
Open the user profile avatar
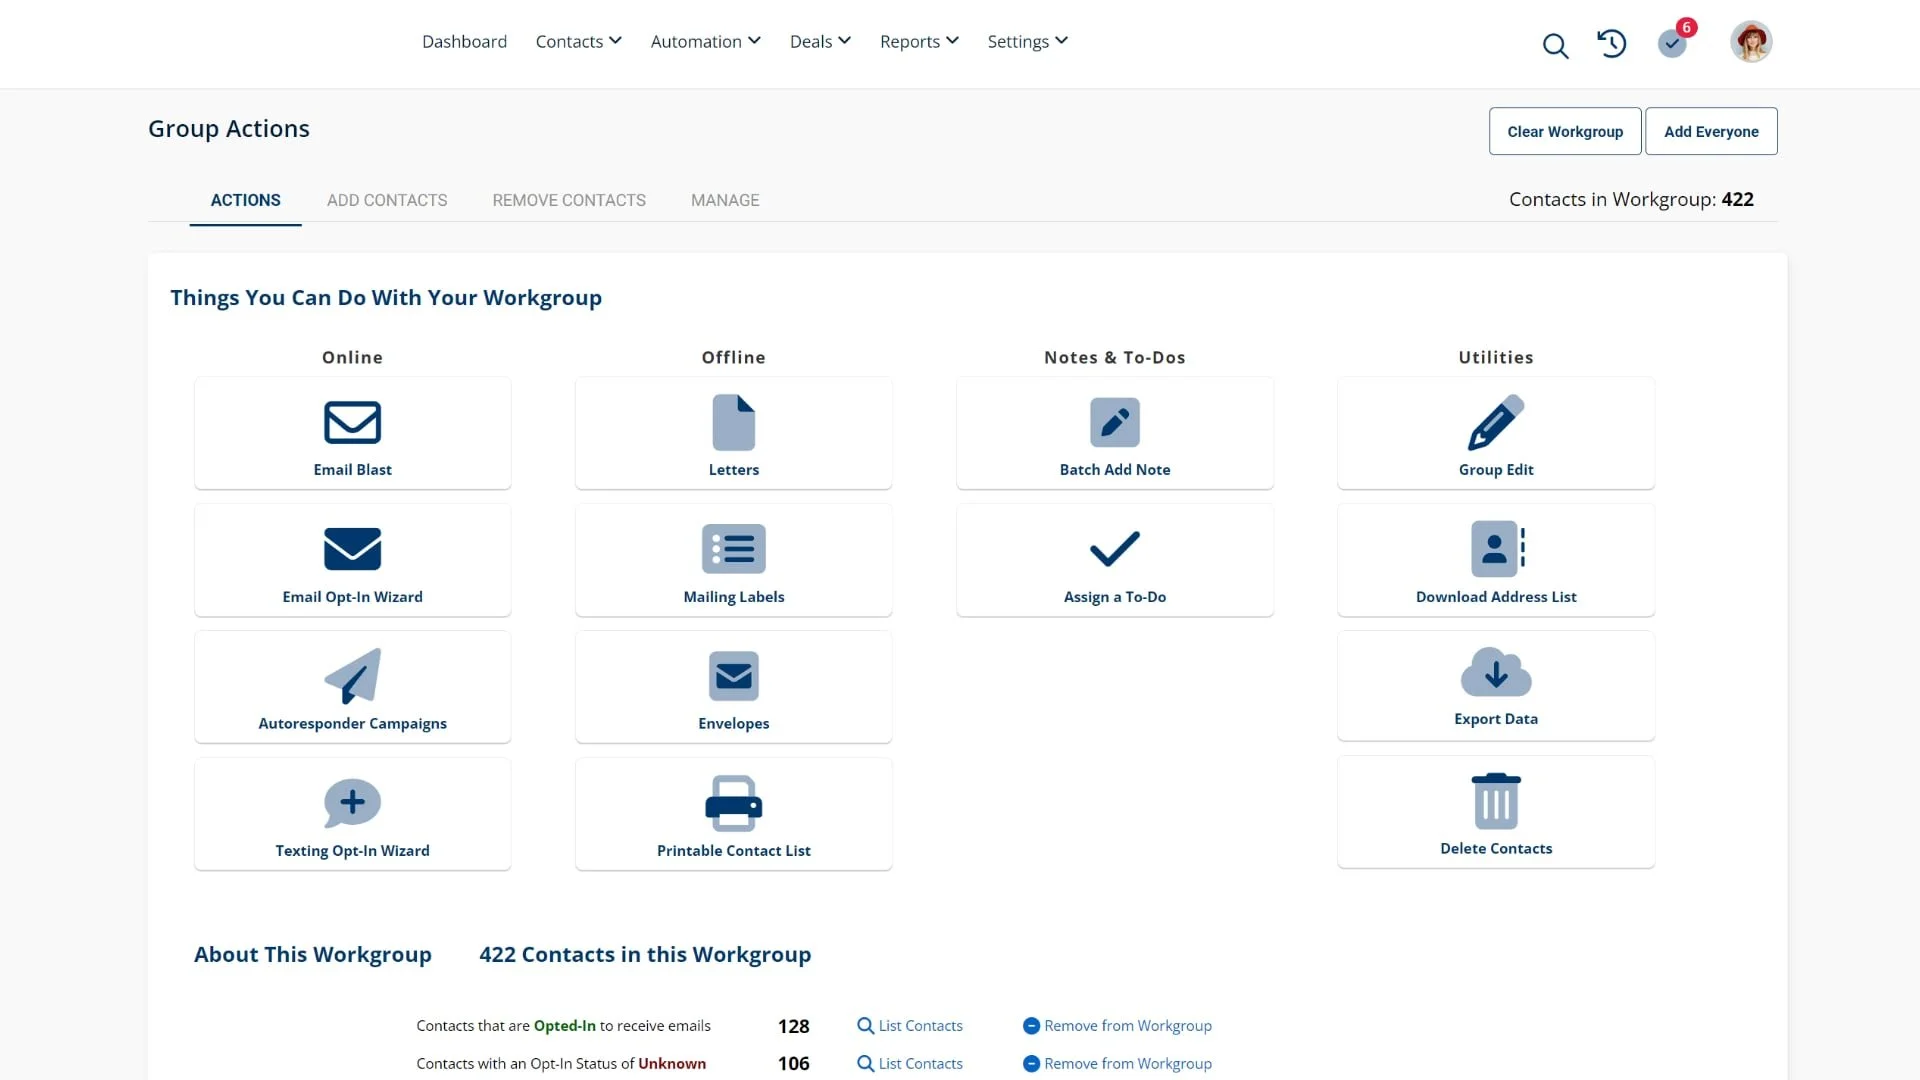[1750, 42]
